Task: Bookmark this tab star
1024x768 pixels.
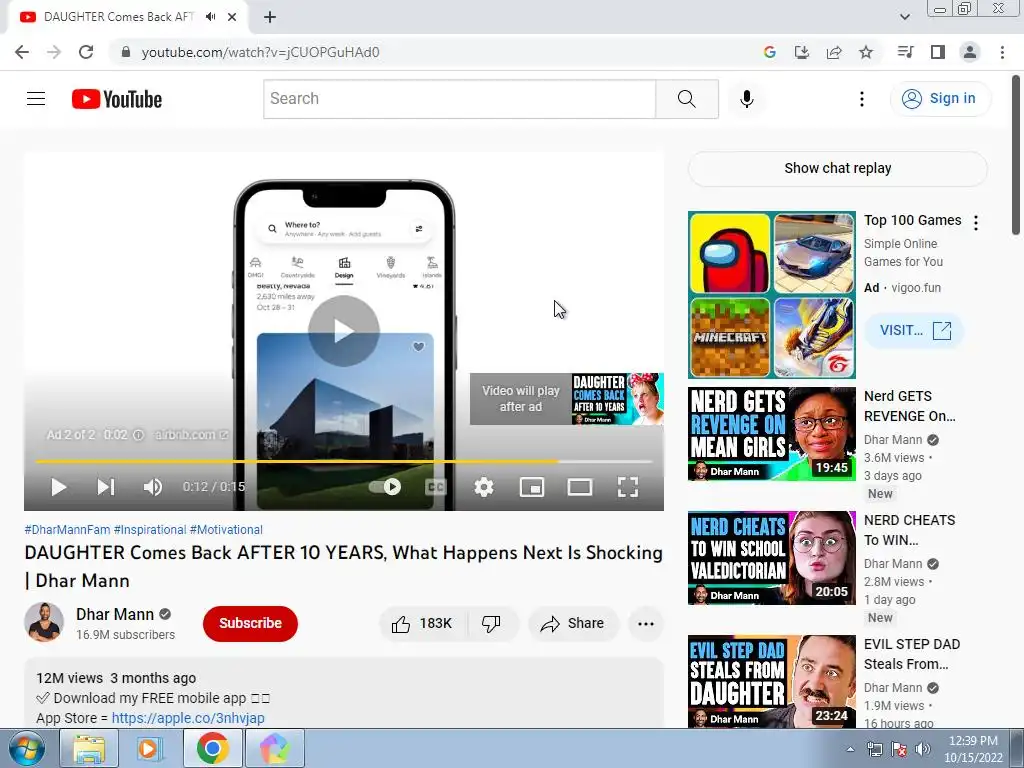Action: 866,52
